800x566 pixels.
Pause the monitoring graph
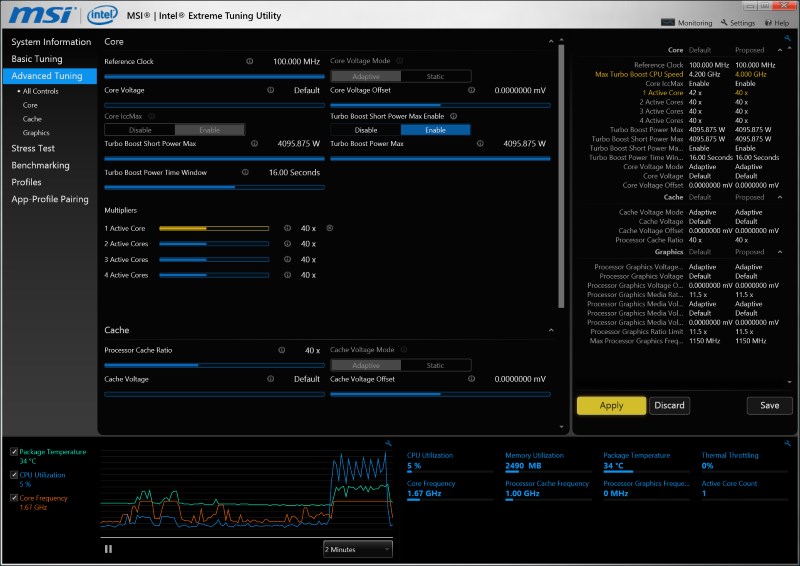point(108,549)
